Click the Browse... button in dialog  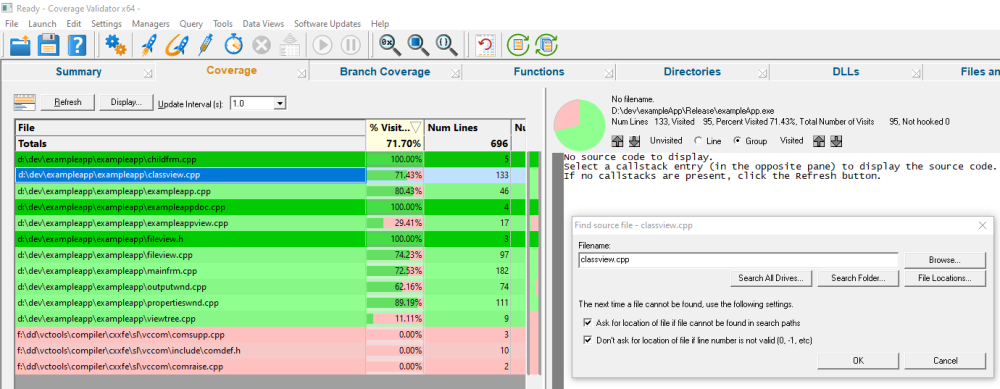[945, 260]
